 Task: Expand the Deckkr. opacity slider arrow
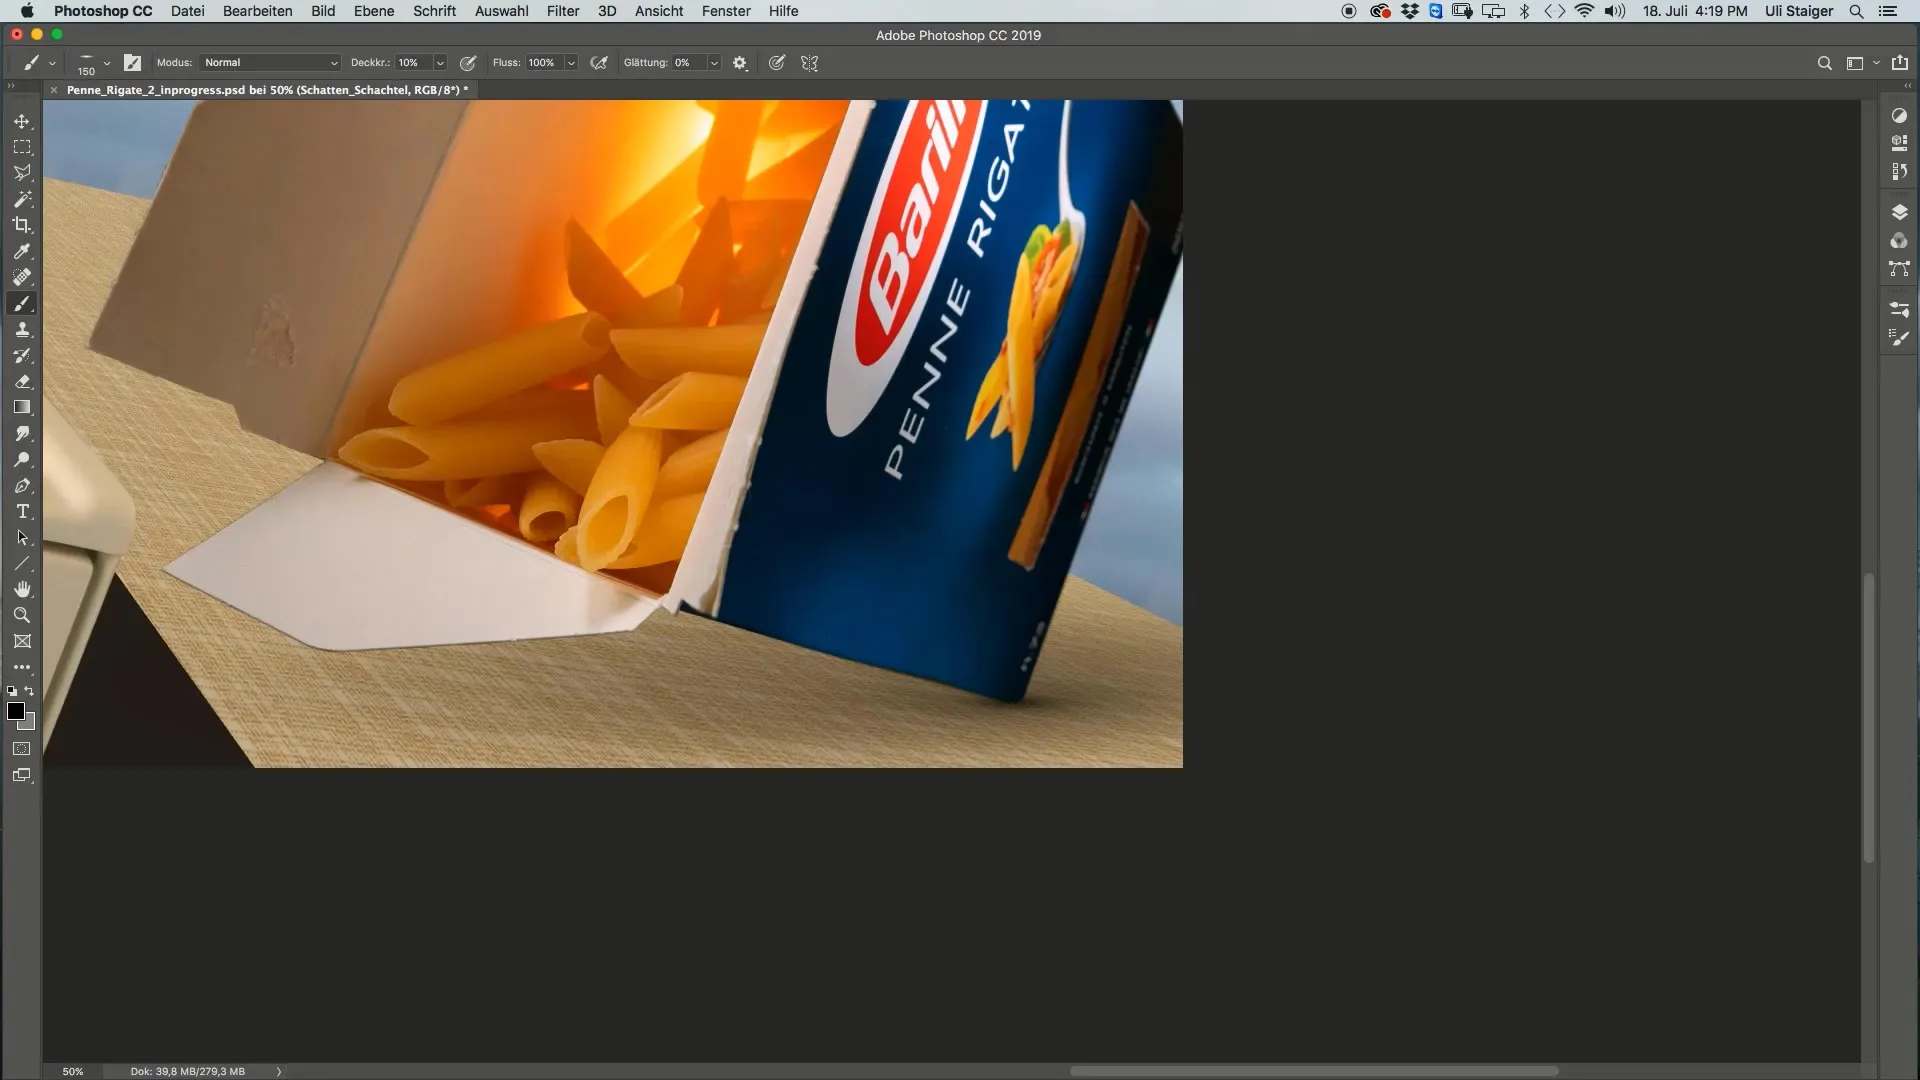point(440,63)
